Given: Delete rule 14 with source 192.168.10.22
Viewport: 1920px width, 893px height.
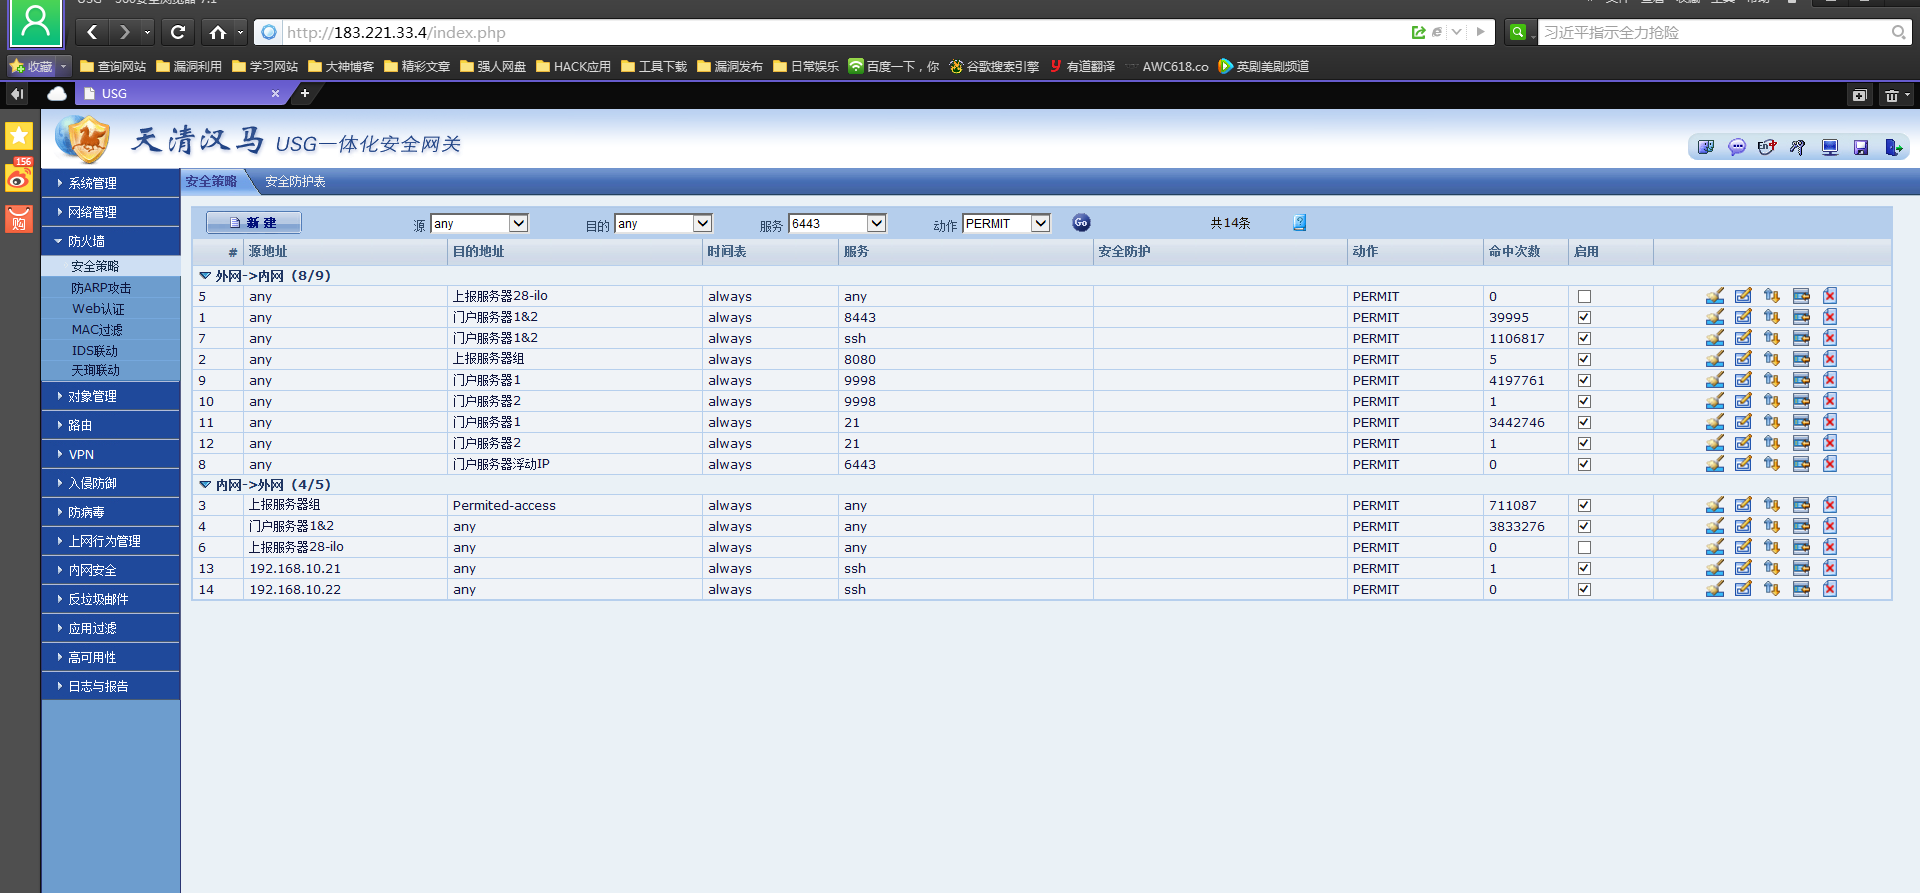Looking at the screenshot, I should (1830, 589).
